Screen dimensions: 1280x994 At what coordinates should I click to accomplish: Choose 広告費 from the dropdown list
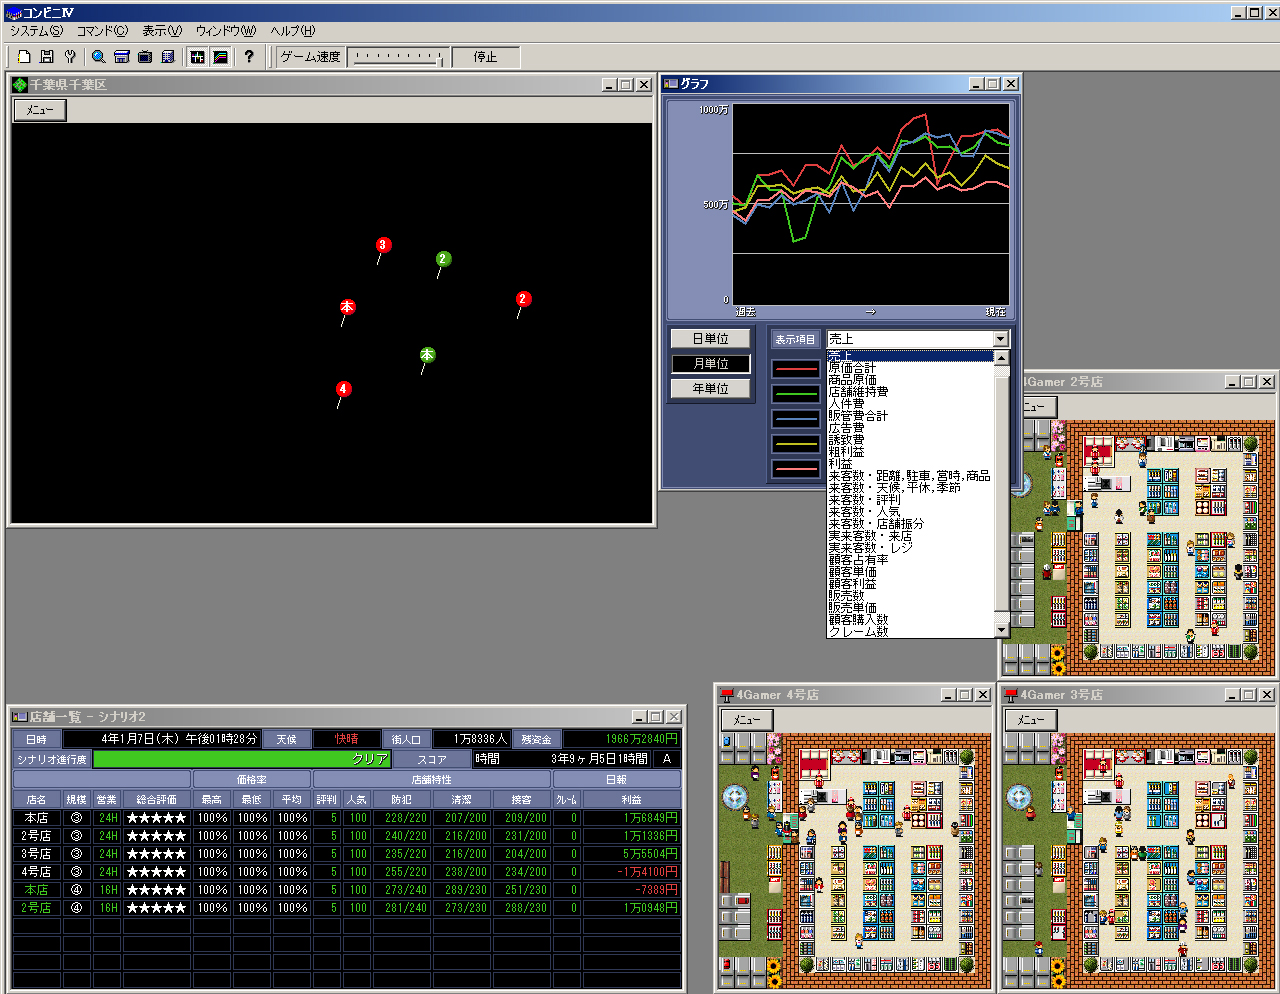846,428
